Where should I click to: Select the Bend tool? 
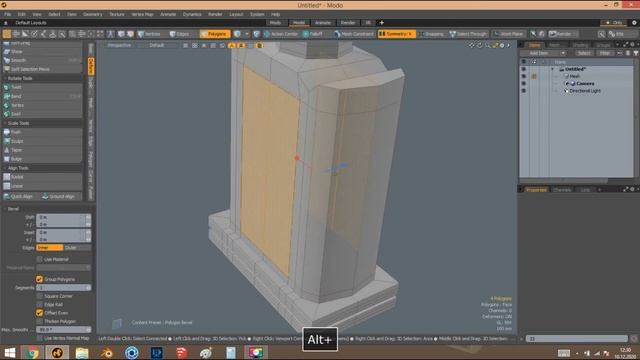pyautogui.click(x=42, y=96)
